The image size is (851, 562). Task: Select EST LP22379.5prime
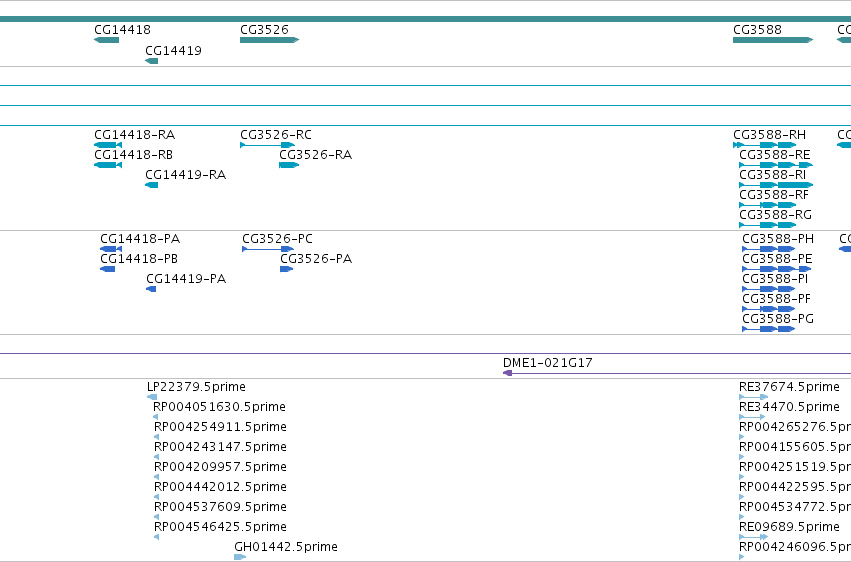(x=152, y=397)
